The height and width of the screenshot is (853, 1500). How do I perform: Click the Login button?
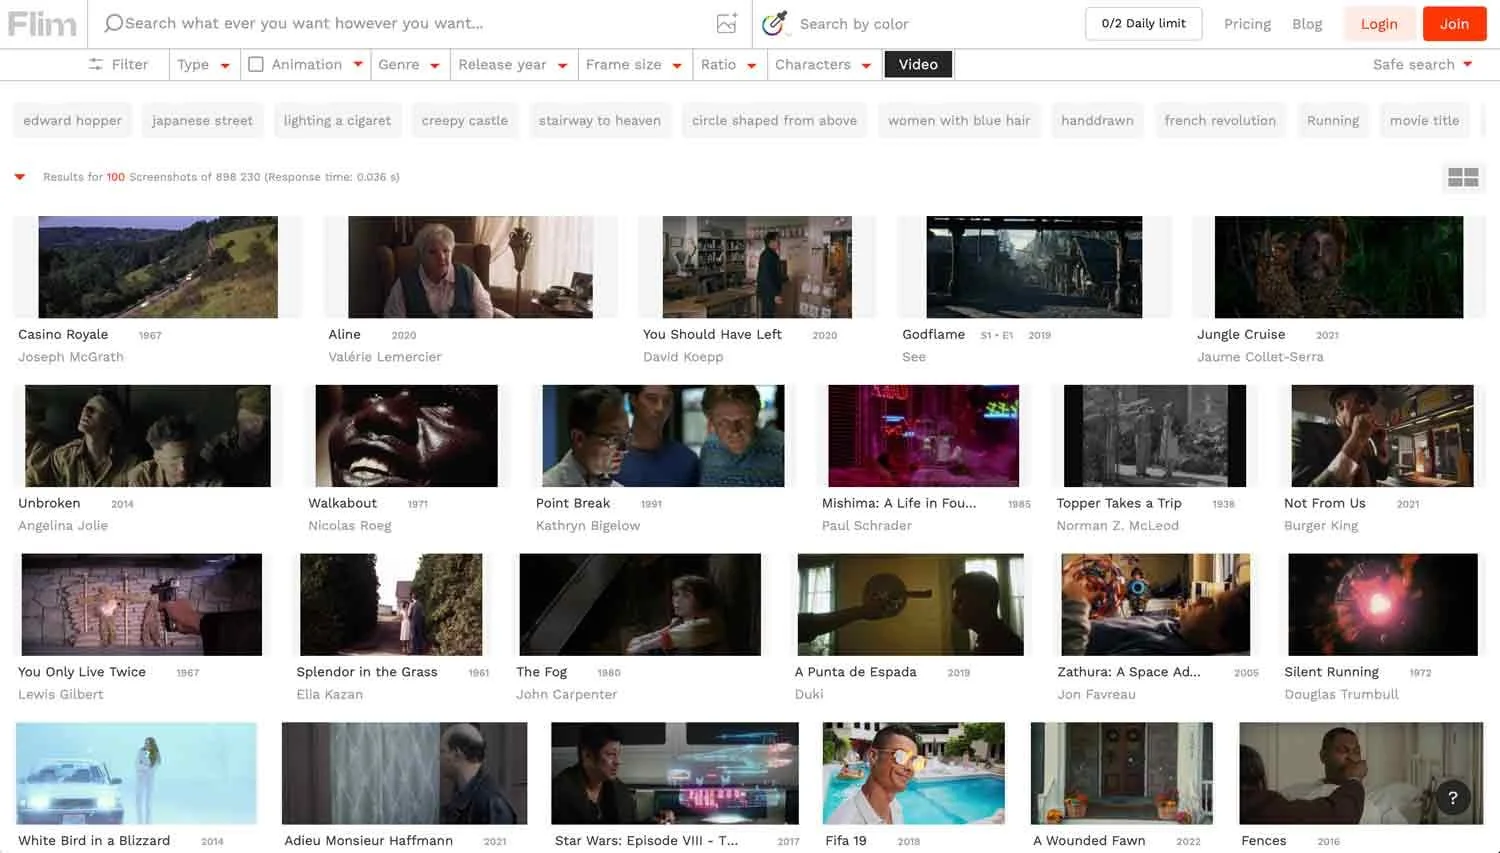[x=1379, y=24]
